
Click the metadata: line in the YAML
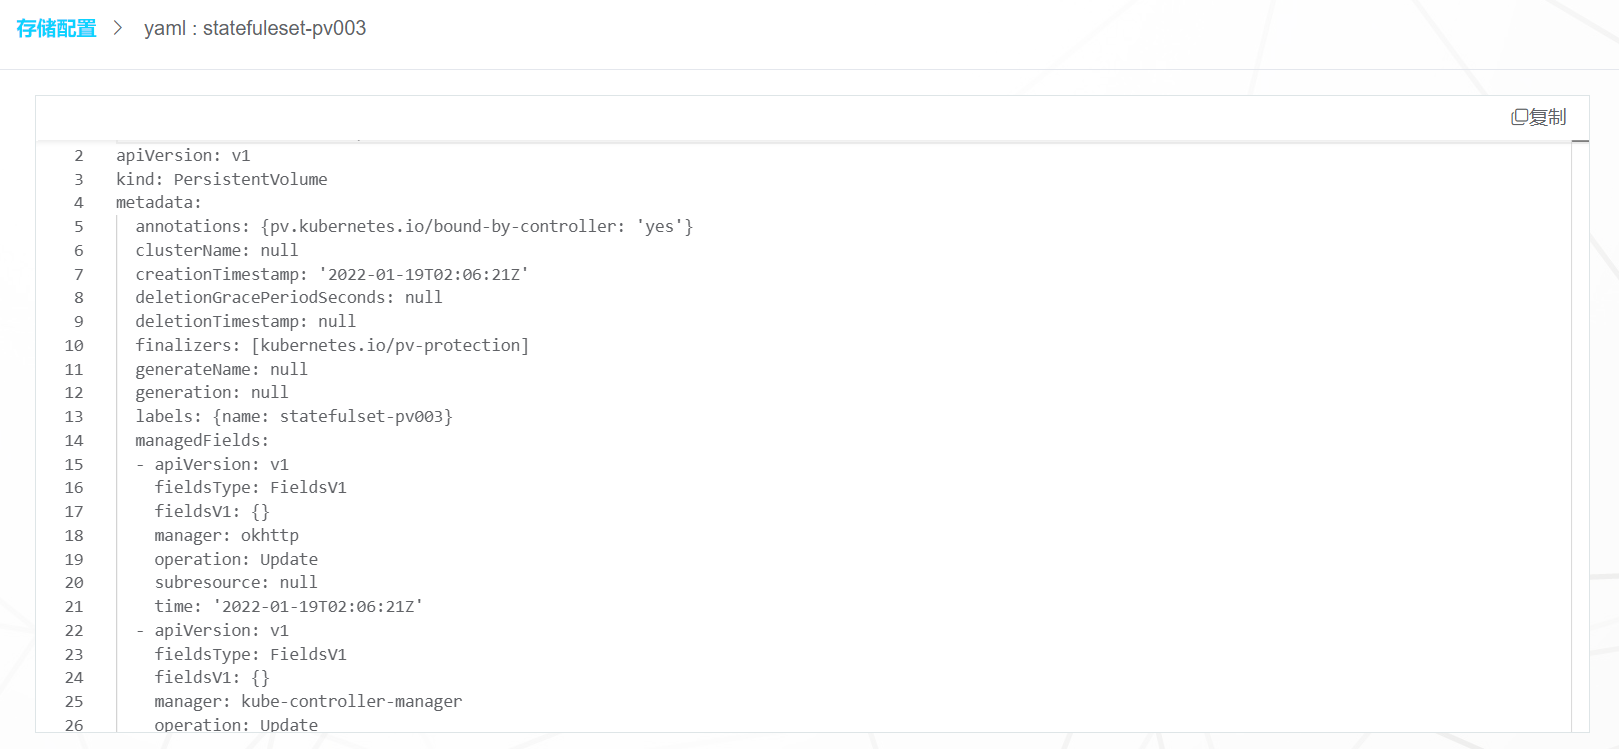point(158,203)
